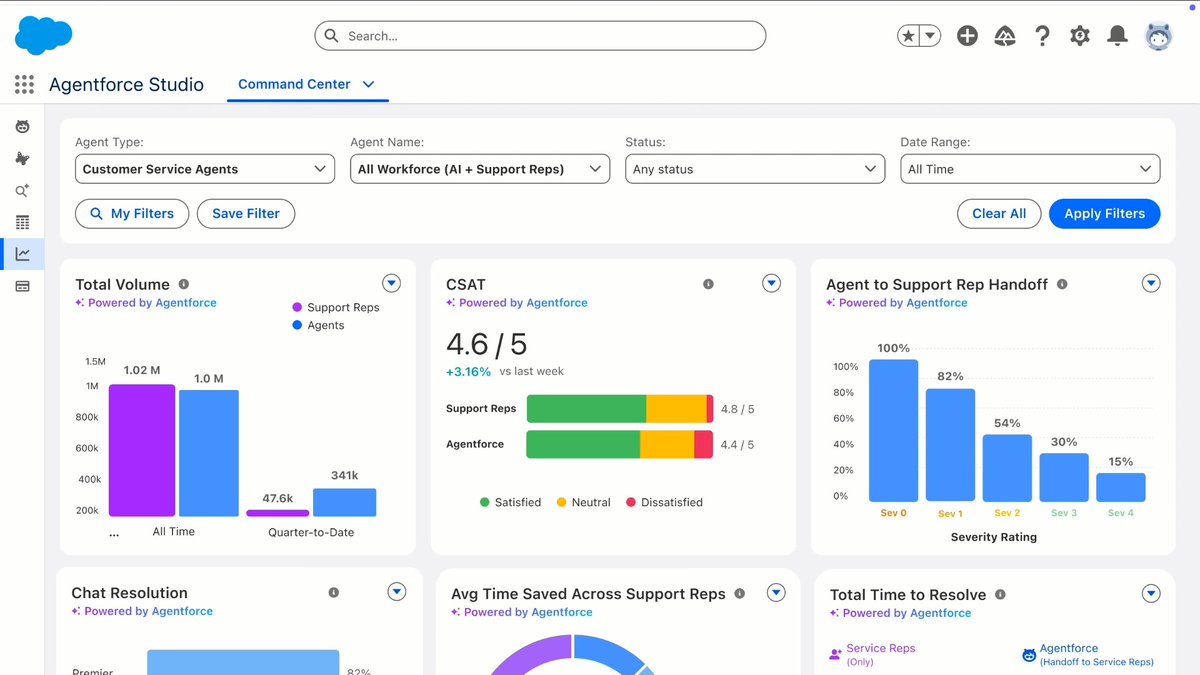This screenshot has width=1200, height=675.
Task: Open the favorites list dropdown arrow
Action: click(x=930, y=36)
